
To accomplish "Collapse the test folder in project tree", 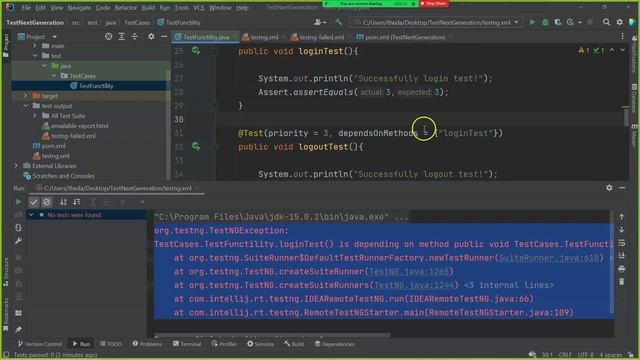I will pos(35,56).
